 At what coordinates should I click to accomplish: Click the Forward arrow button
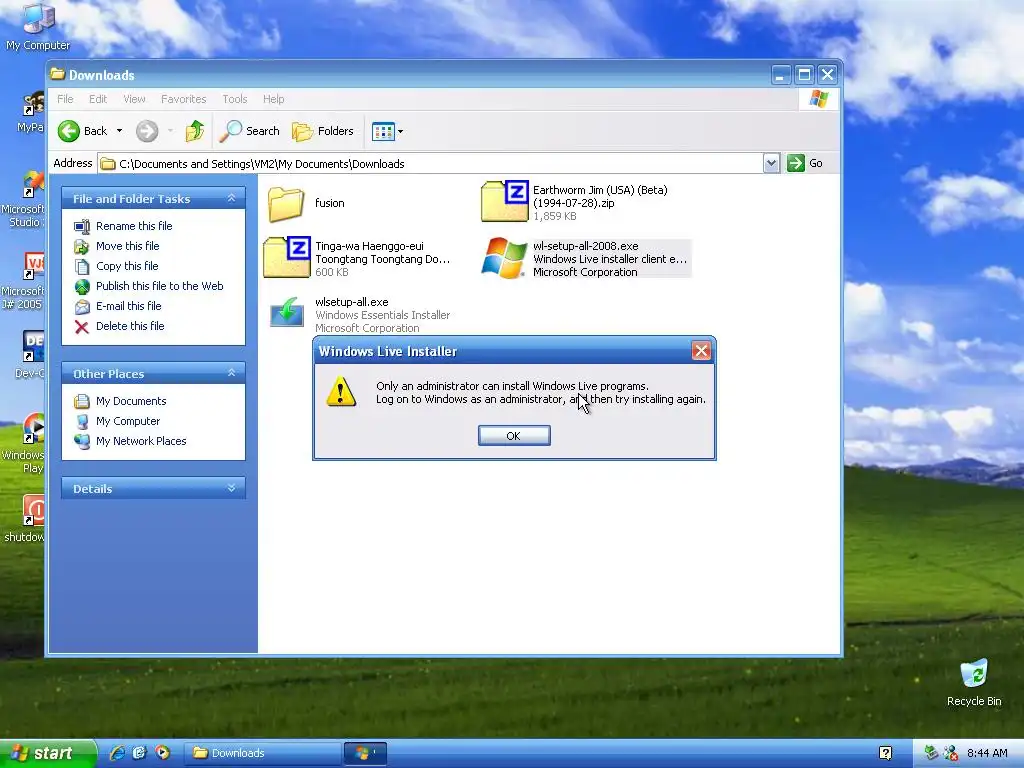pyautogui.click(x=147, y=131)
